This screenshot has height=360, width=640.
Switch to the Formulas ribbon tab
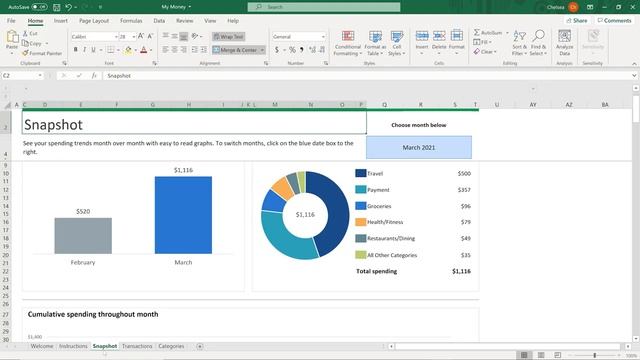[x=131, y=20]
